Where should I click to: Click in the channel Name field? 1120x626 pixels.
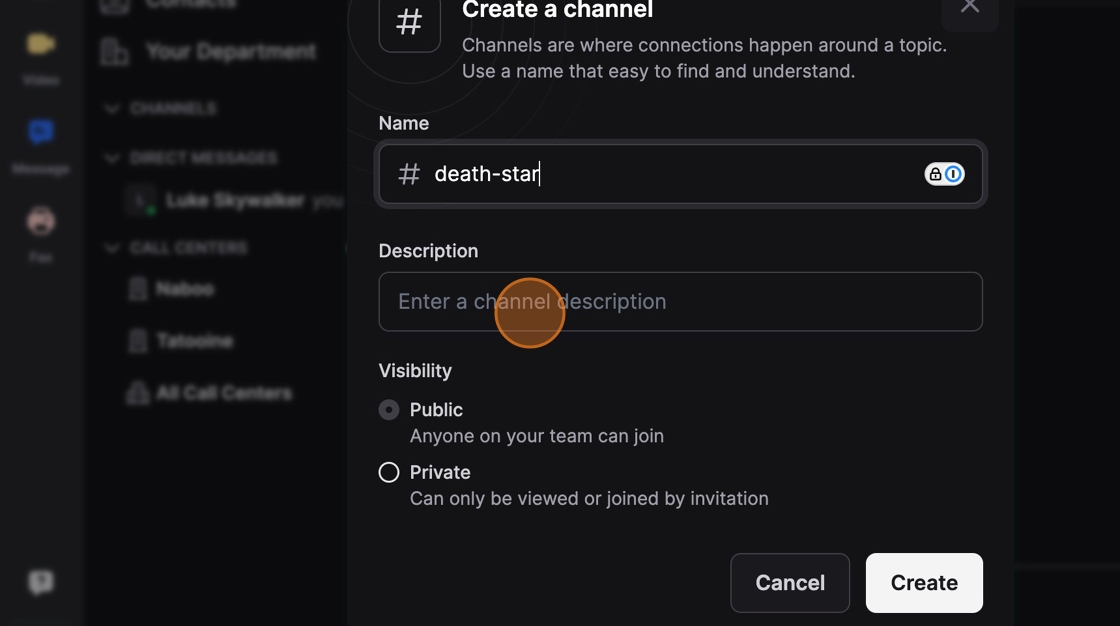(681, 174)
